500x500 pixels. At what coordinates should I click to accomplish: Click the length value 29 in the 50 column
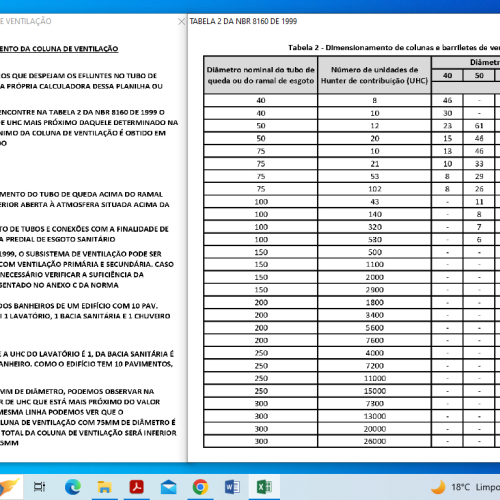tap(479, 176)
